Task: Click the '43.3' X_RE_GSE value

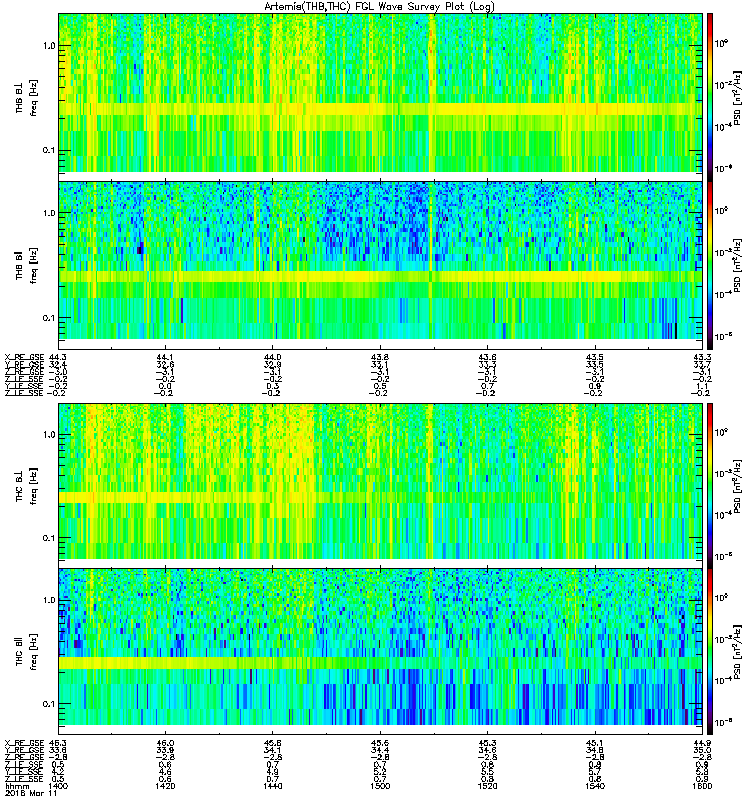Action: [x=702, y=357]
